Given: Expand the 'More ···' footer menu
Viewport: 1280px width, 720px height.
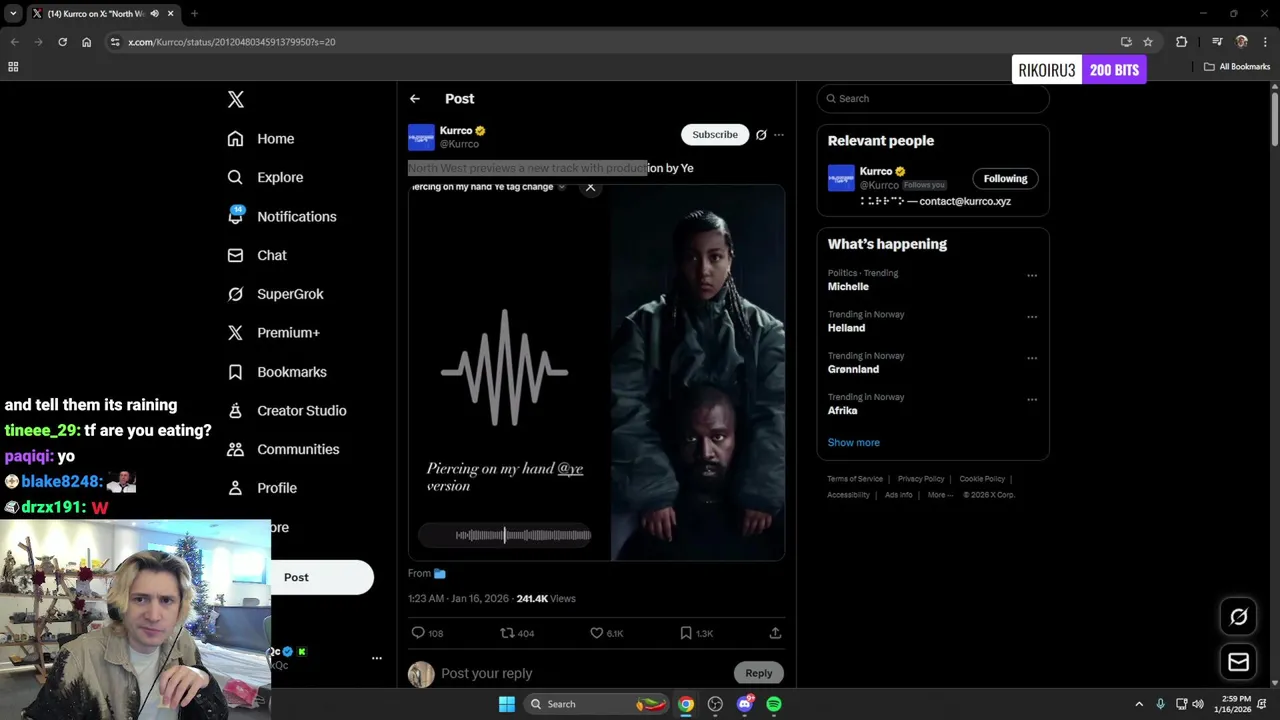Looking at the screenshot, I should pyautogui.click(x=940, y=495).
